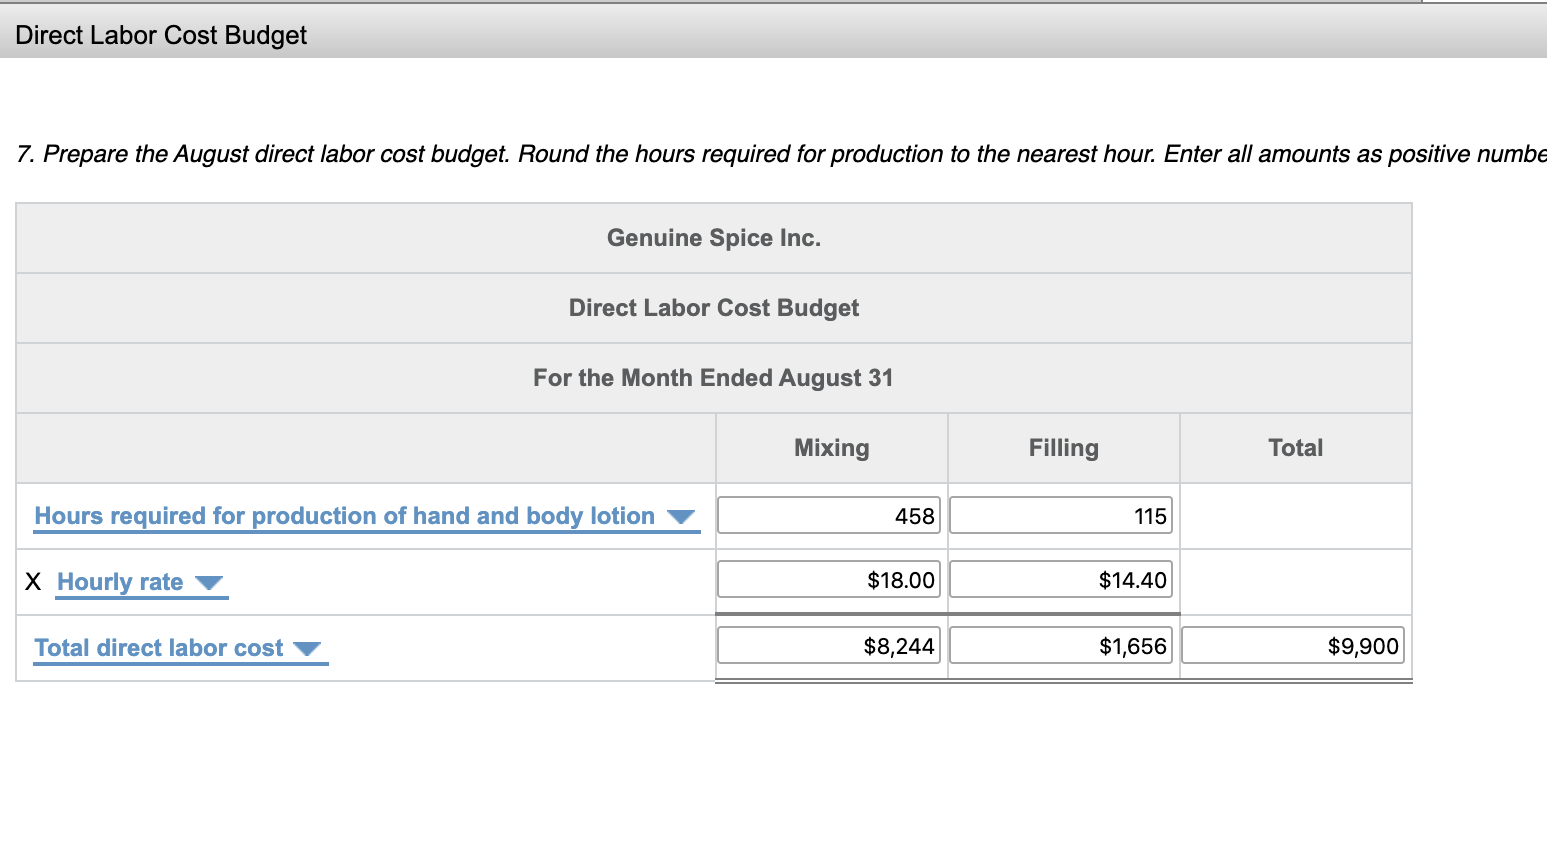Image resolution: width=1547 pixels, height=851 pixels.
Task: Open the Hours required for production dropdown
Action: (x=366, y=516)
